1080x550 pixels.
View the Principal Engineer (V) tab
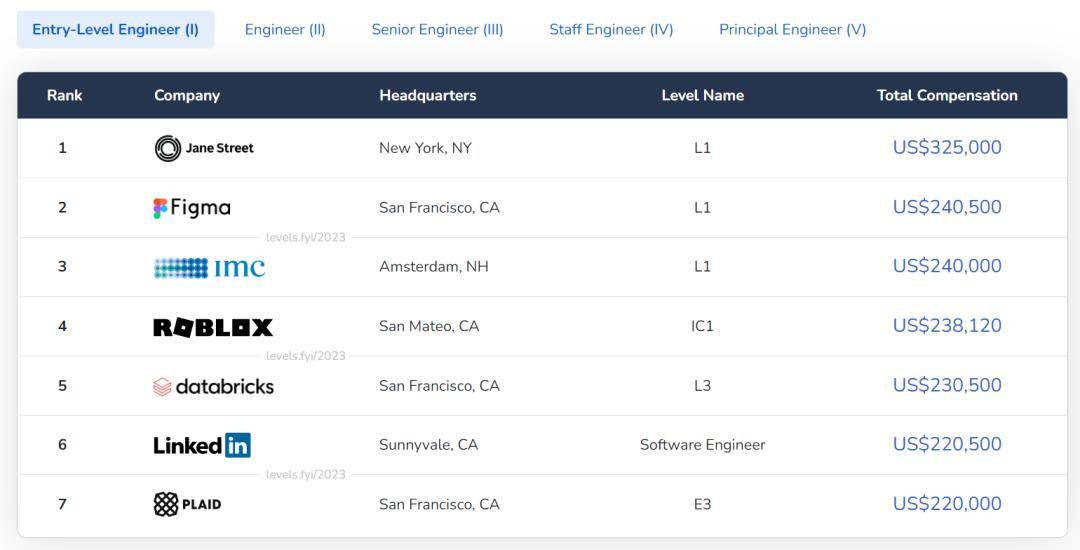tap(792, 29)
